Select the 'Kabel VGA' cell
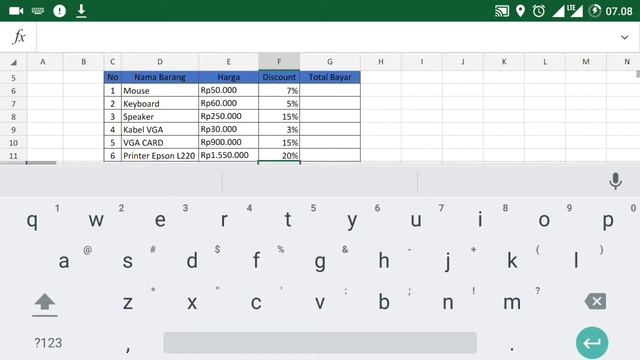Image resolution: width=640 pixels, height=360 pixels. 160,129
